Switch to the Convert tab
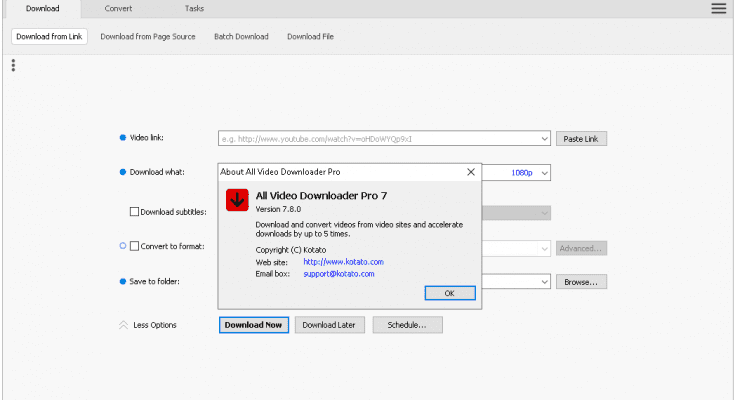735x400 pixels. click(x=118, y=8)
